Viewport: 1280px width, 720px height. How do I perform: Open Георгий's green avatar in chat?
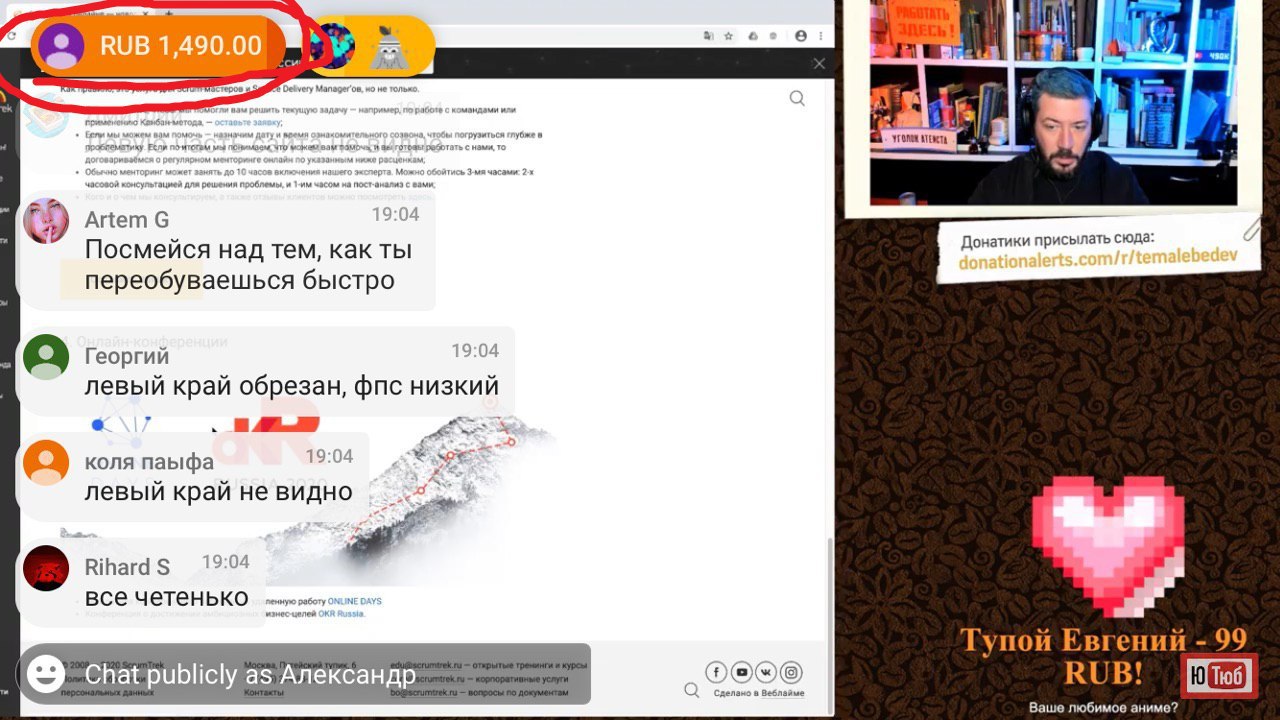point(45,357)
